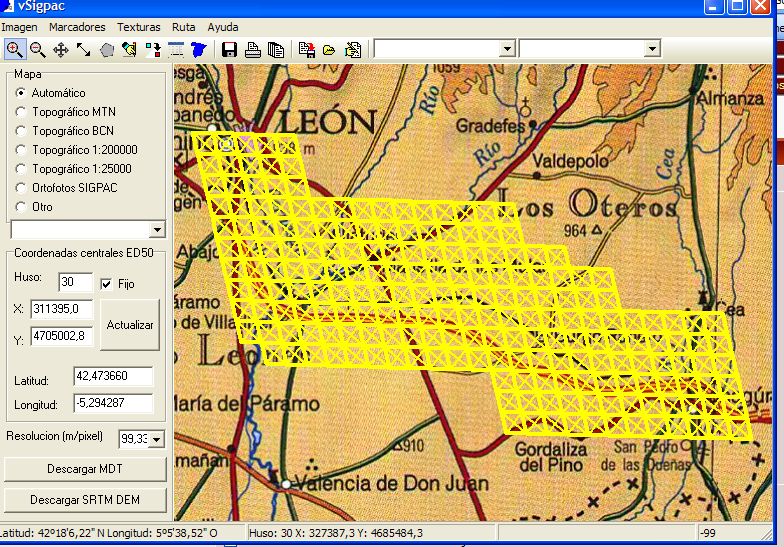
Task: Select the zoom out magnifier tool
Action: 37,49
